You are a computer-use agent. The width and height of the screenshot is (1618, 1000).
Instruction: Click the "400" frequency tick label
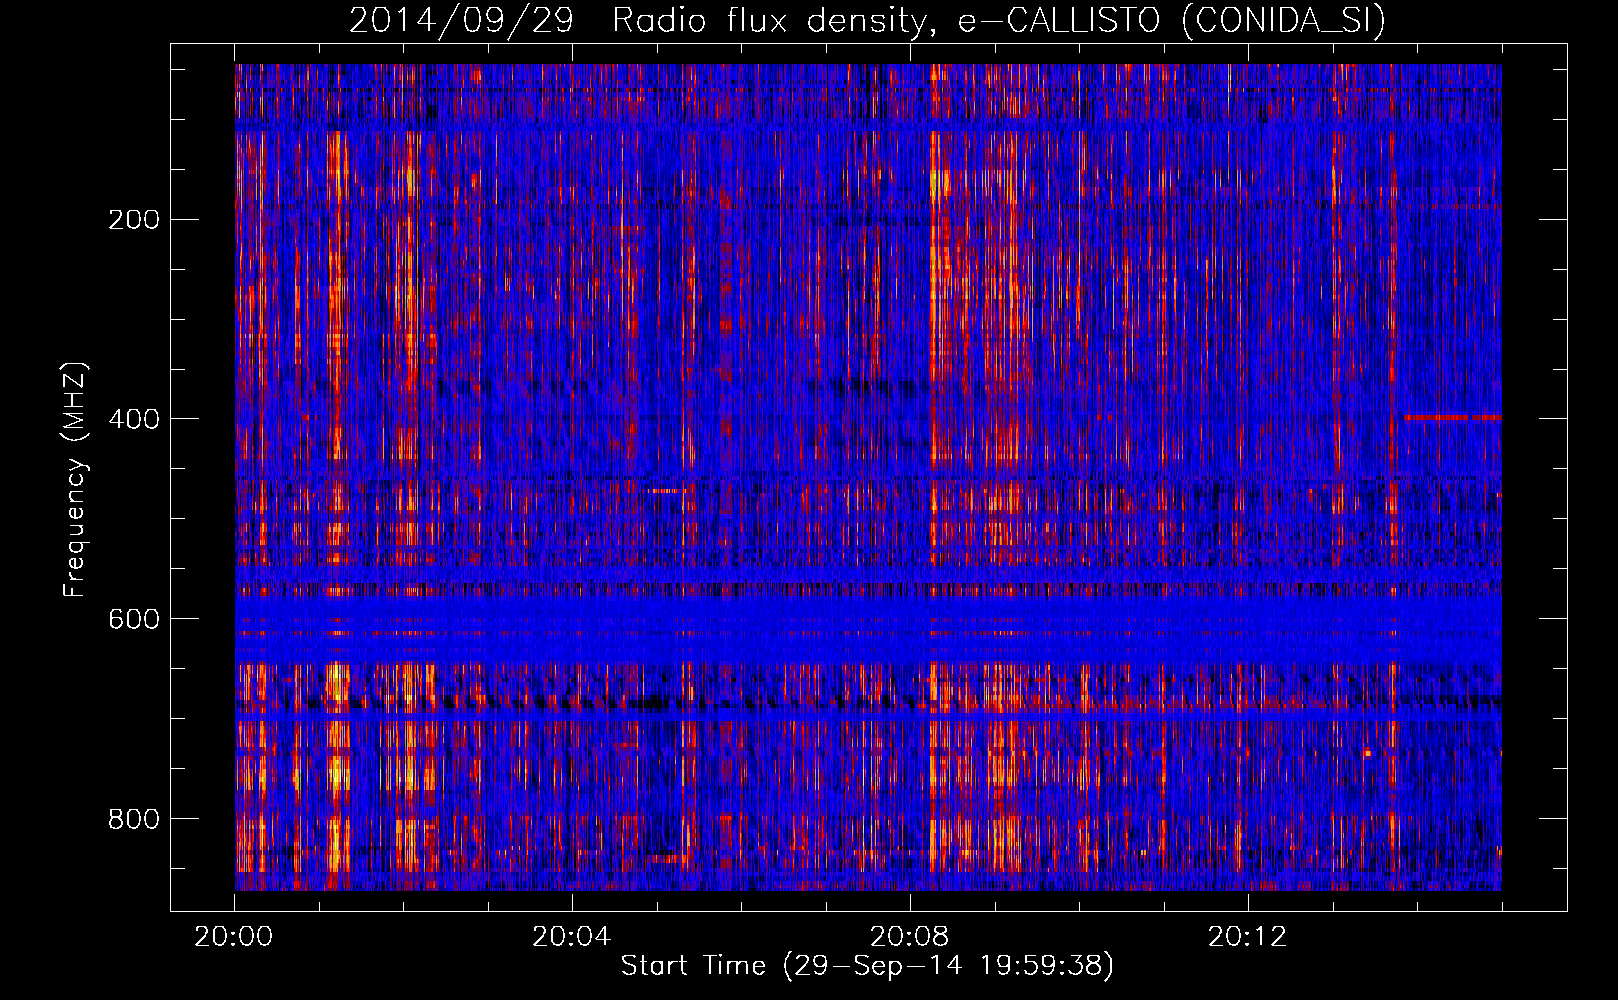coord(134,419)
